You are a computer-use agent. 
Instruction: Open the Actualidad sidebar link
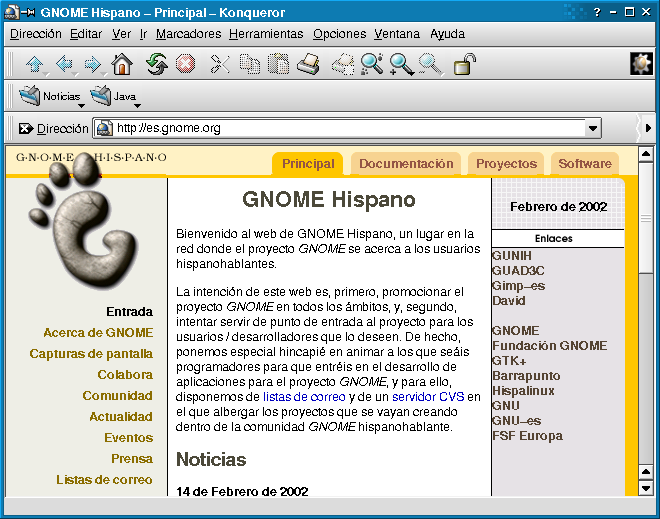tap(121, 417)
